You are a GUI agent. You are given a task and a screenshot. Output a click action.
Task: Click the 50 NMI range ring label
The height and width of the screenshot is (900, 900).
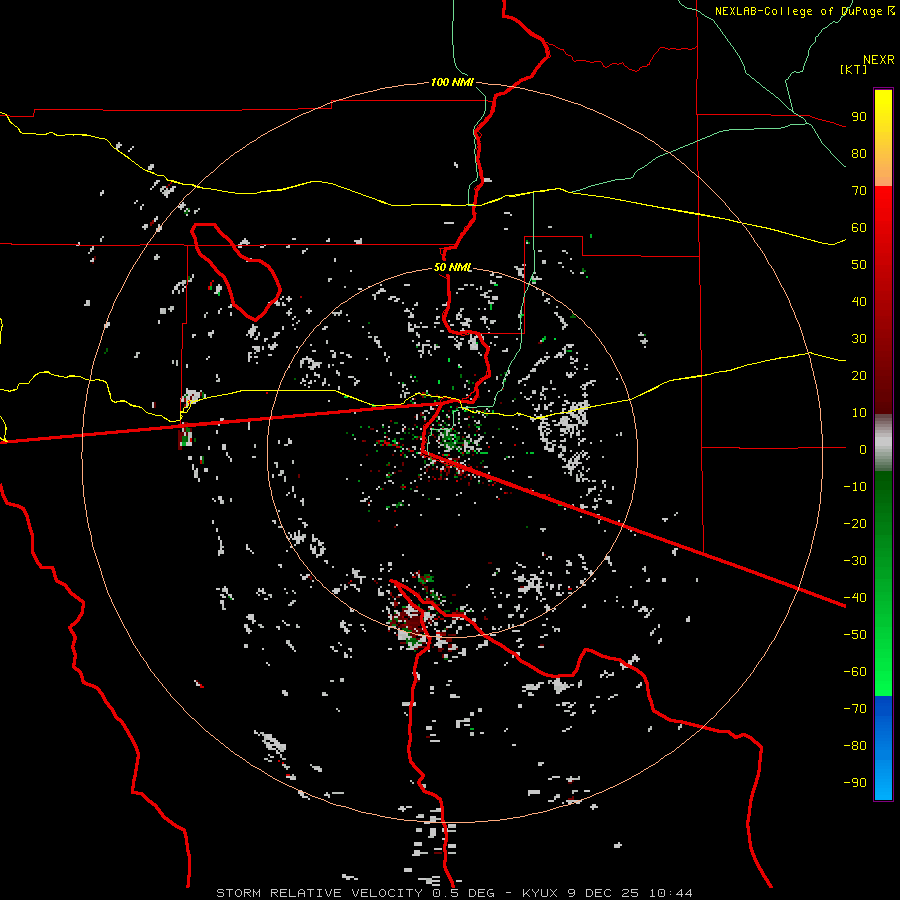[x=452, y=267]
